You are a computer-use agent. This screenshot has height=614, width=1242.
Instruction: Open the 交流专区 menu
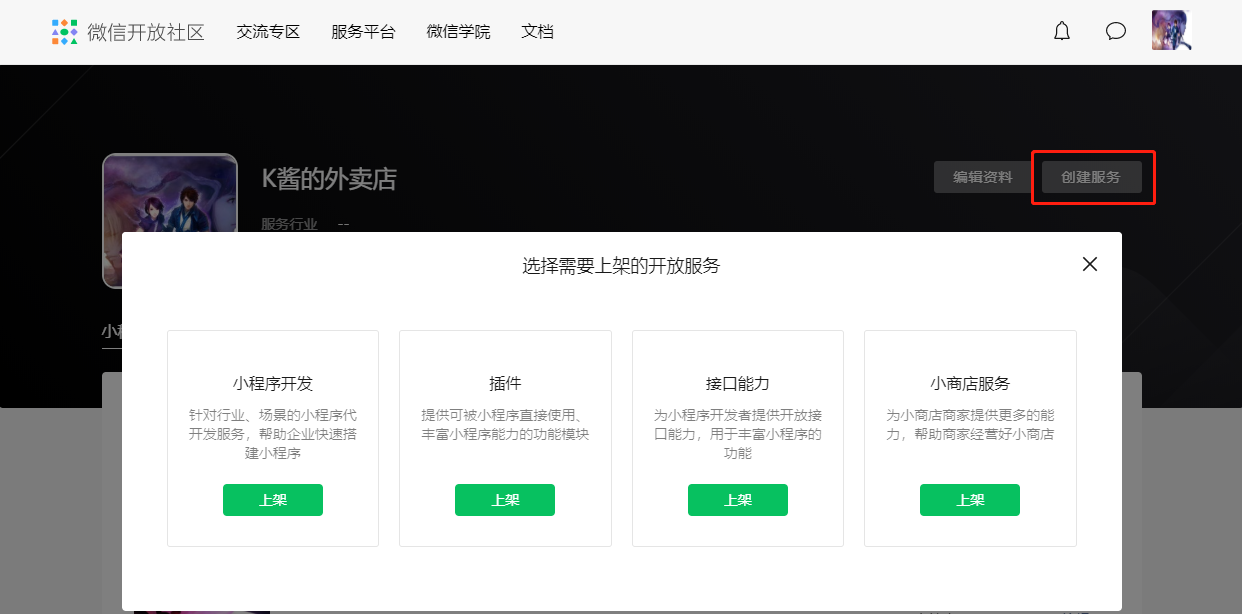coord(268,32)
